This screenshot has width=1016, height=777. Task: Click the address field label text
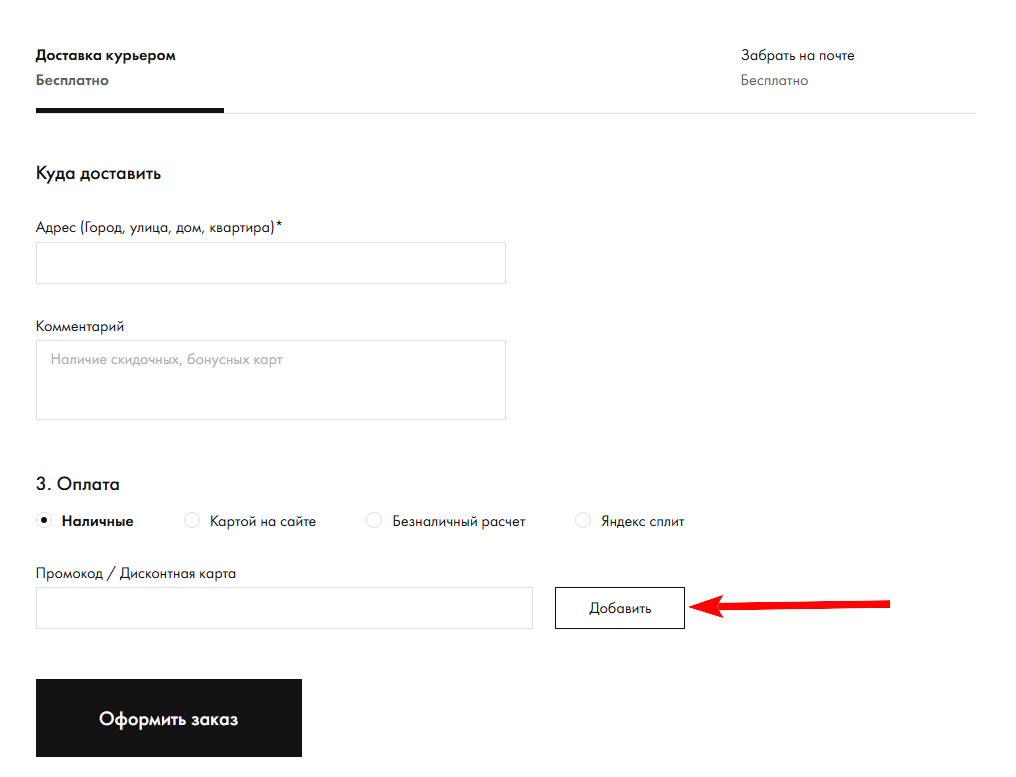pos(158,226)
